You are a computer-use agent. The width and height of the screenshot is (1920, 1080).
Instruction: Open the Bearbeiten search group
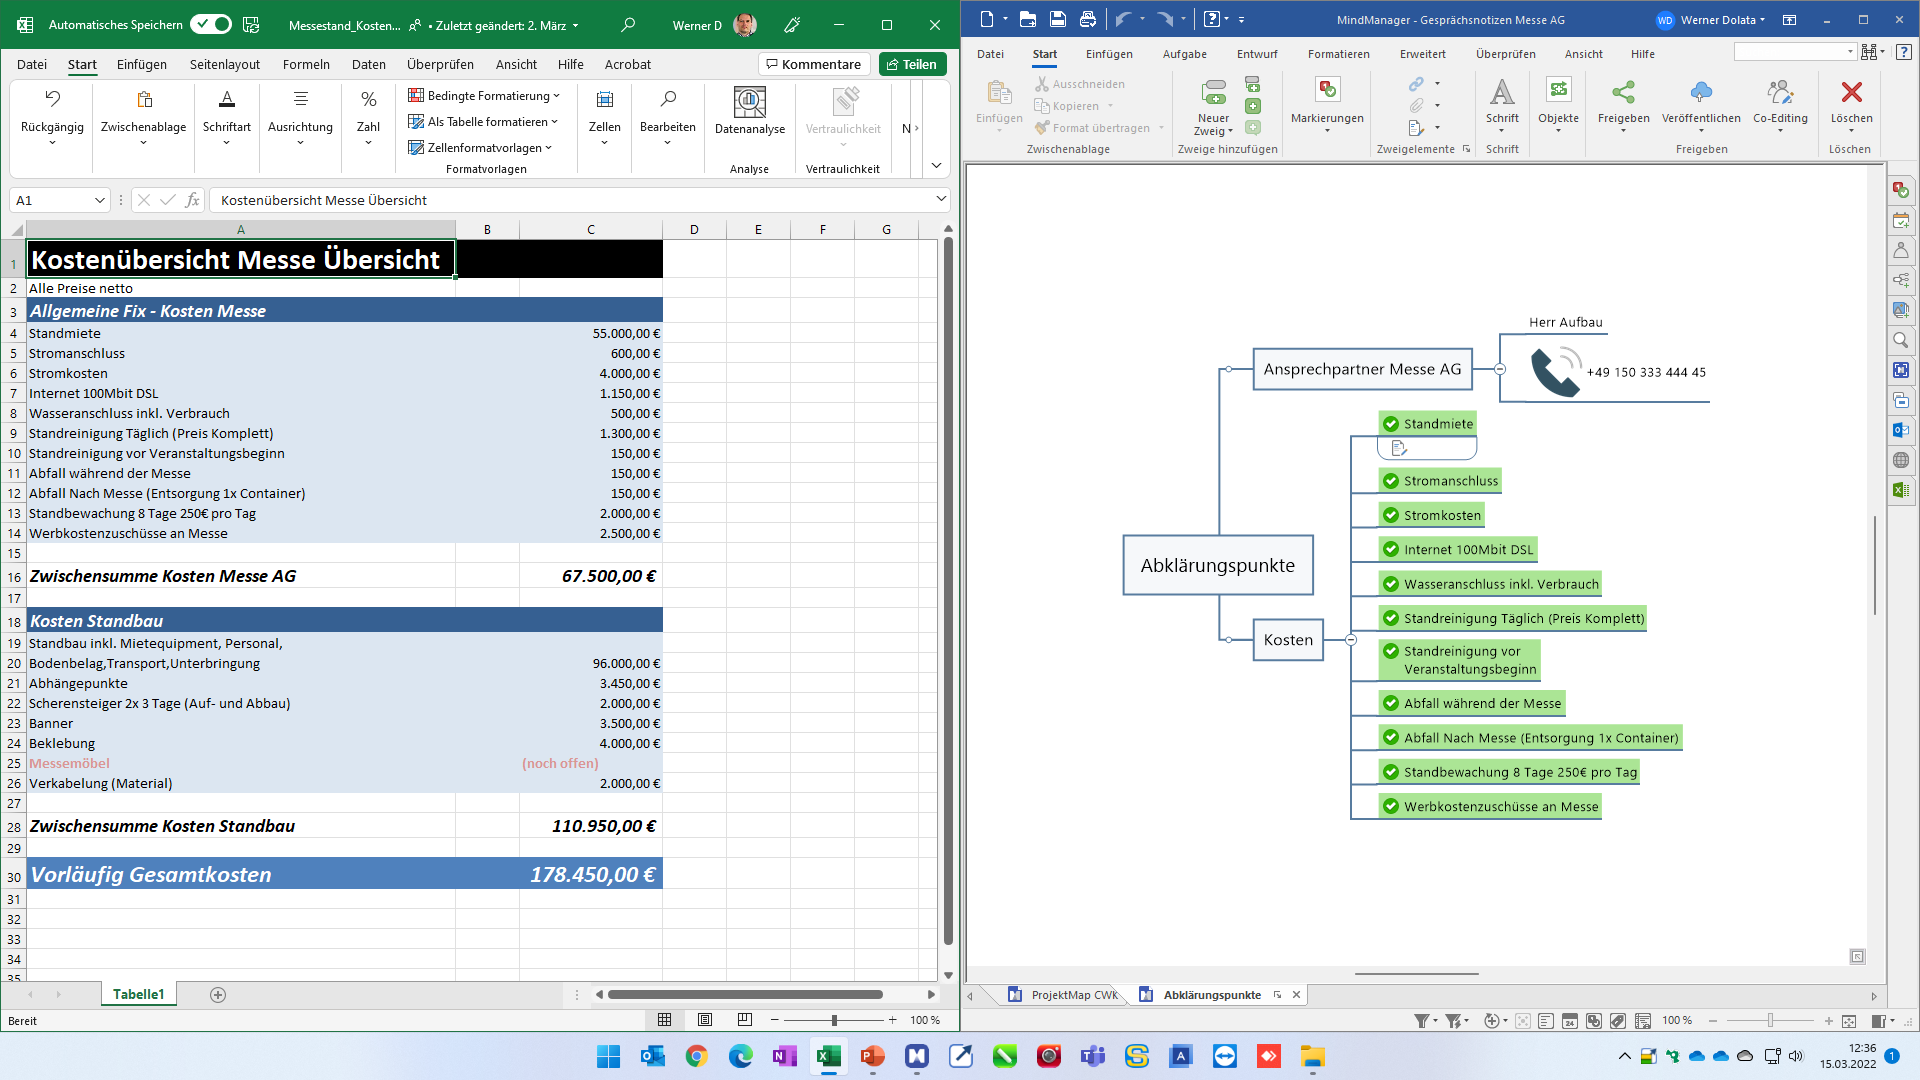click(668, 99)
